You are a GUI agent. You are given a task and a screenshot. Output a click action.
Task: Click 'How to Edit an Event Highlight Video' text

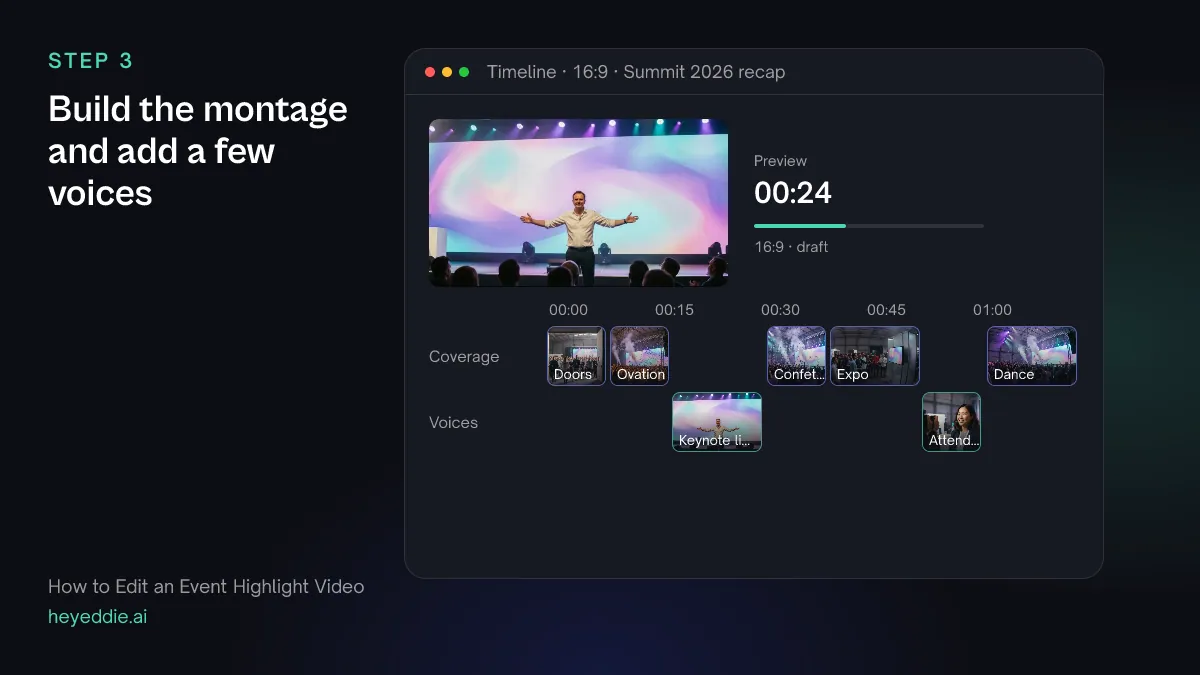click(206, 587)
